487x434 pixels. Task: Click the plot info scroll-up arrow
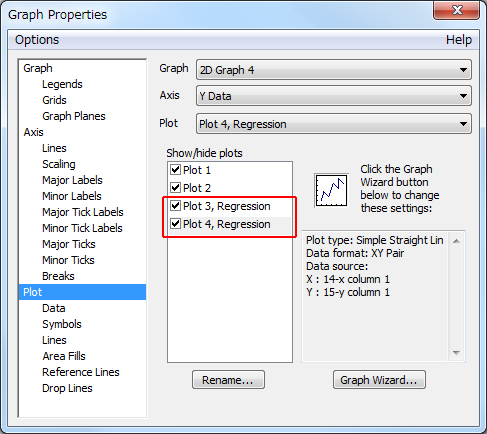[x=456, y=241]
